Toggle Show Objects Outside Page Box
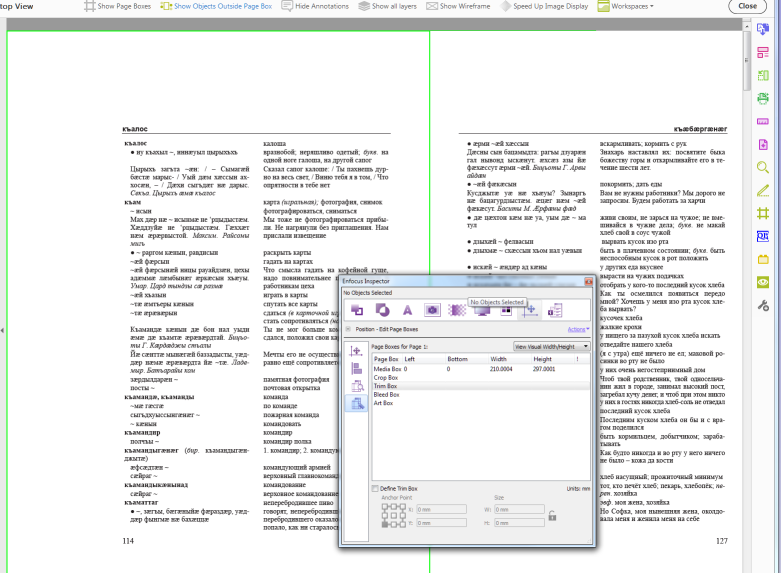781x573 pixels. [x=216, y=6]
